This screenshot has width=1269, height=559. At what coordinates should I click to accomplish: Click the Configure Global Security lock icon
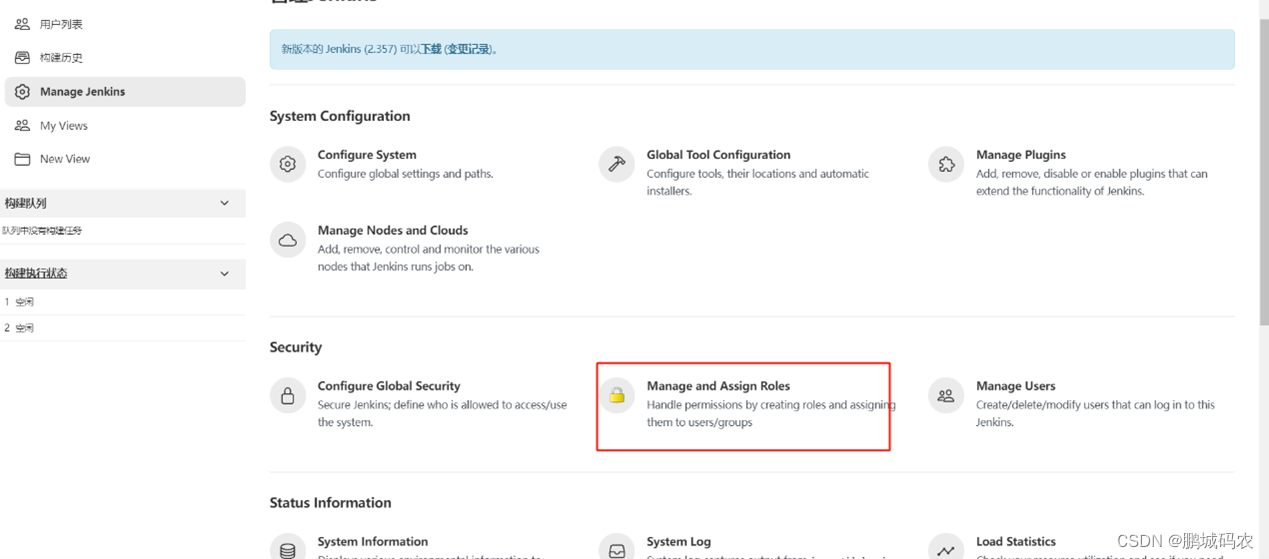point(288,396)
